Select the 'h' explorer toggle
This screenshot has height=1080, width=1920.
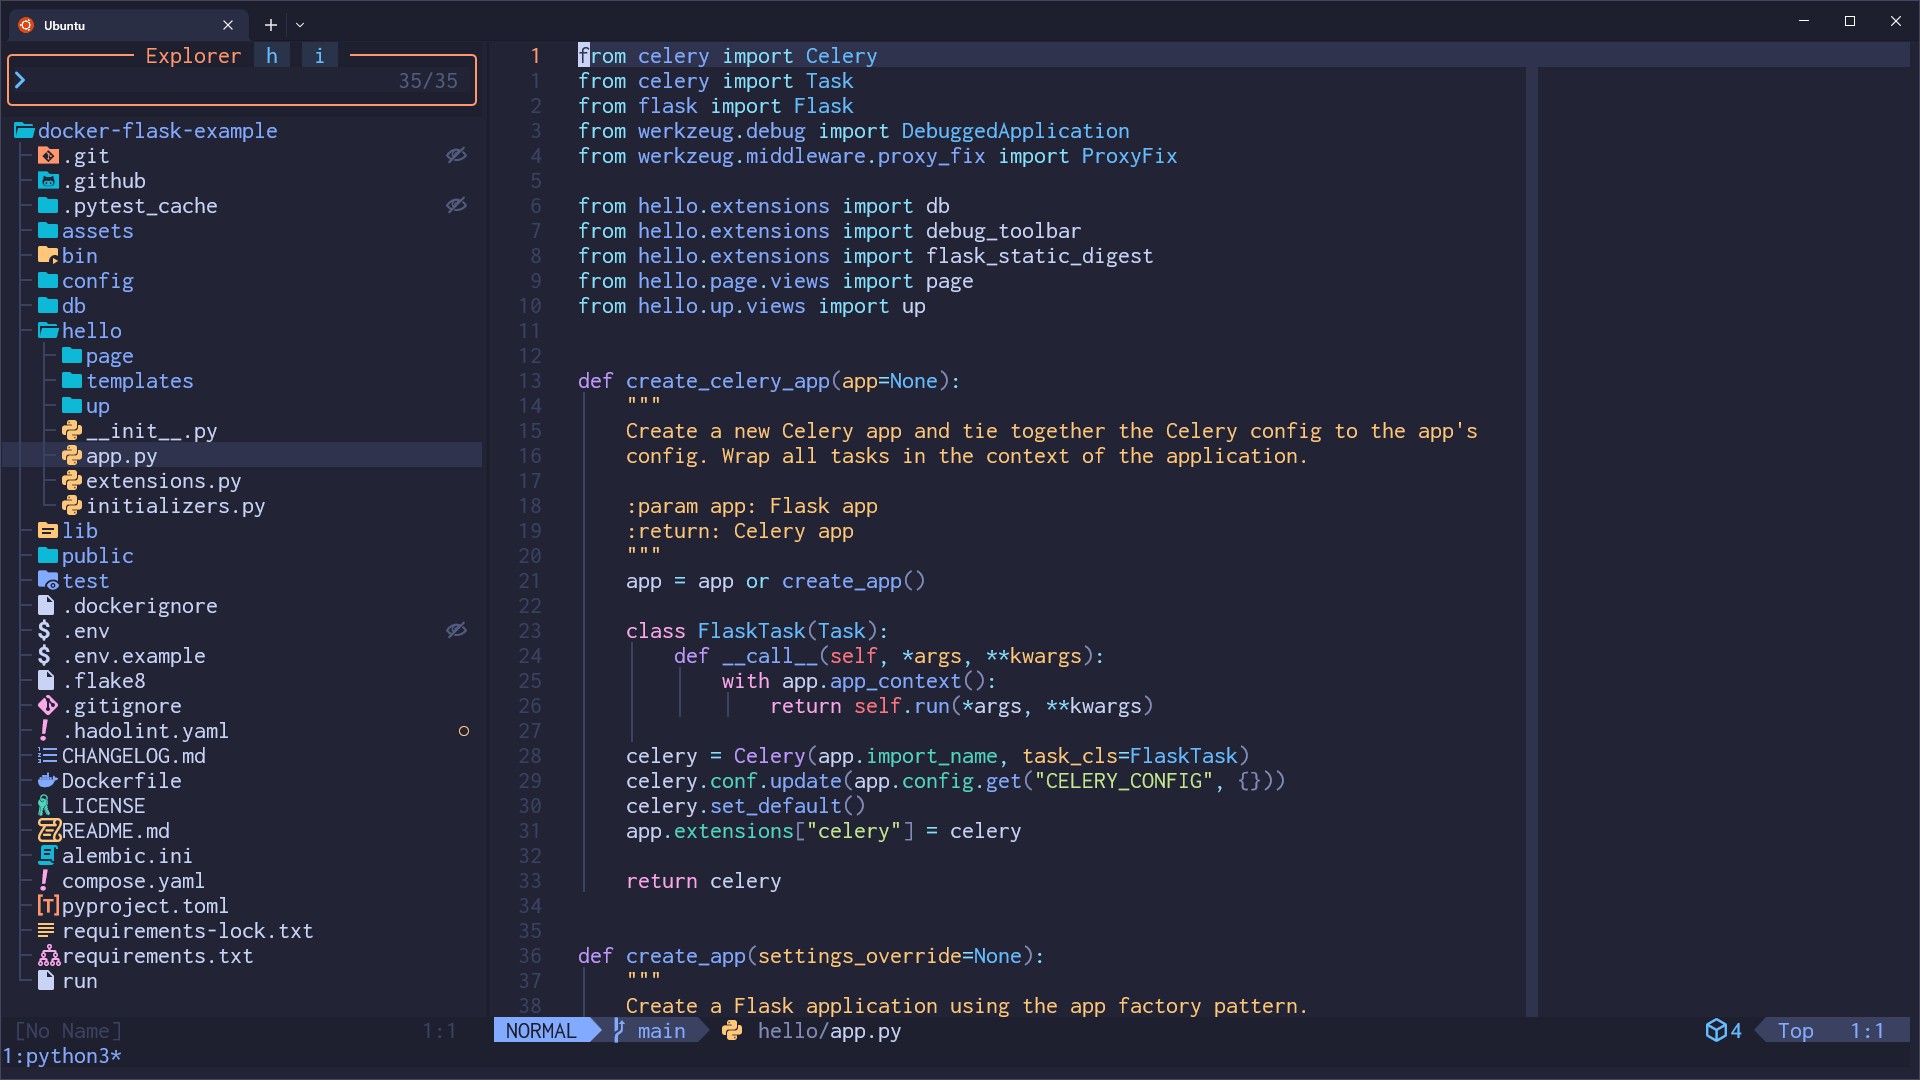272,56
